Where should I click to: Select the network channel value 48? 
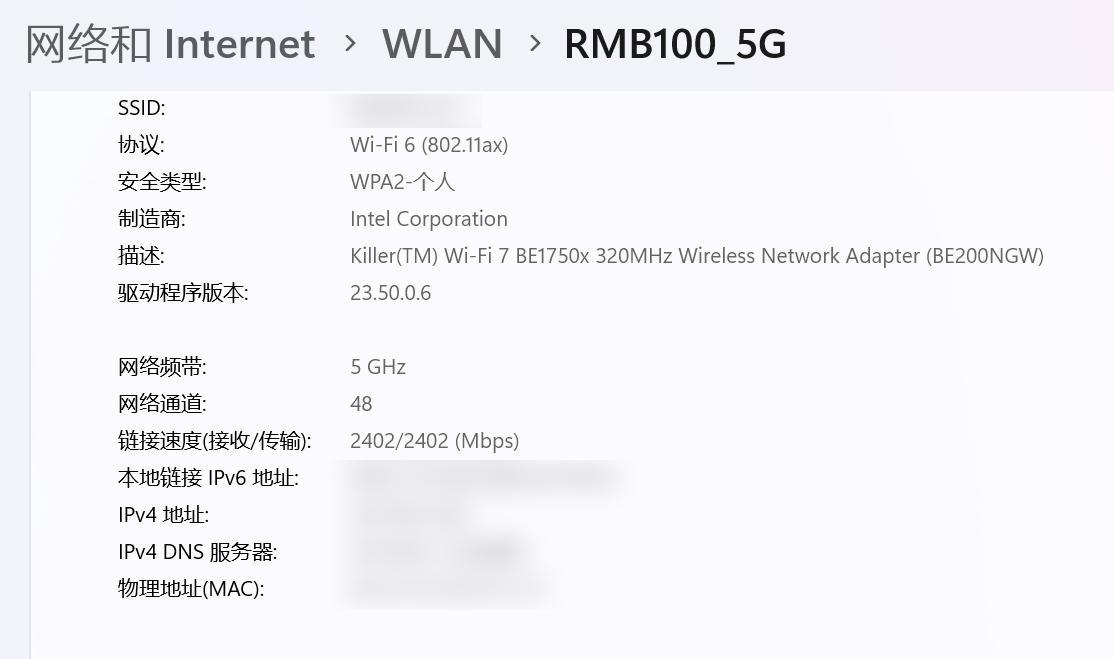(361, 404)
